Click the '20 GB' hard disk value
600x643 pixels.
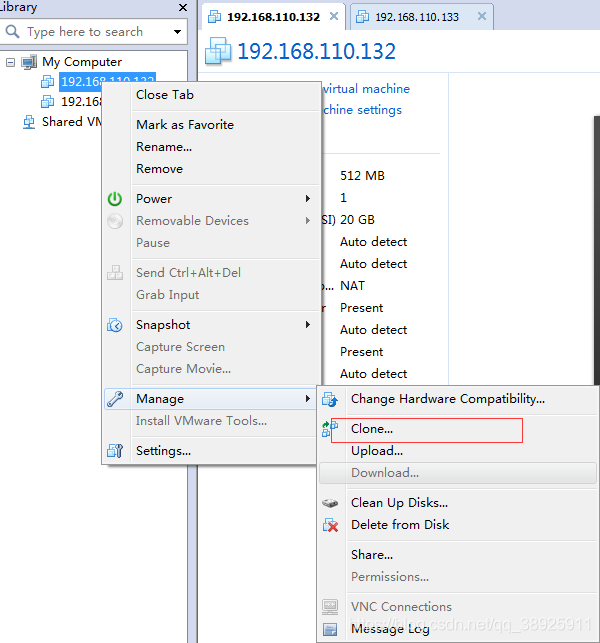pos(357,220)
